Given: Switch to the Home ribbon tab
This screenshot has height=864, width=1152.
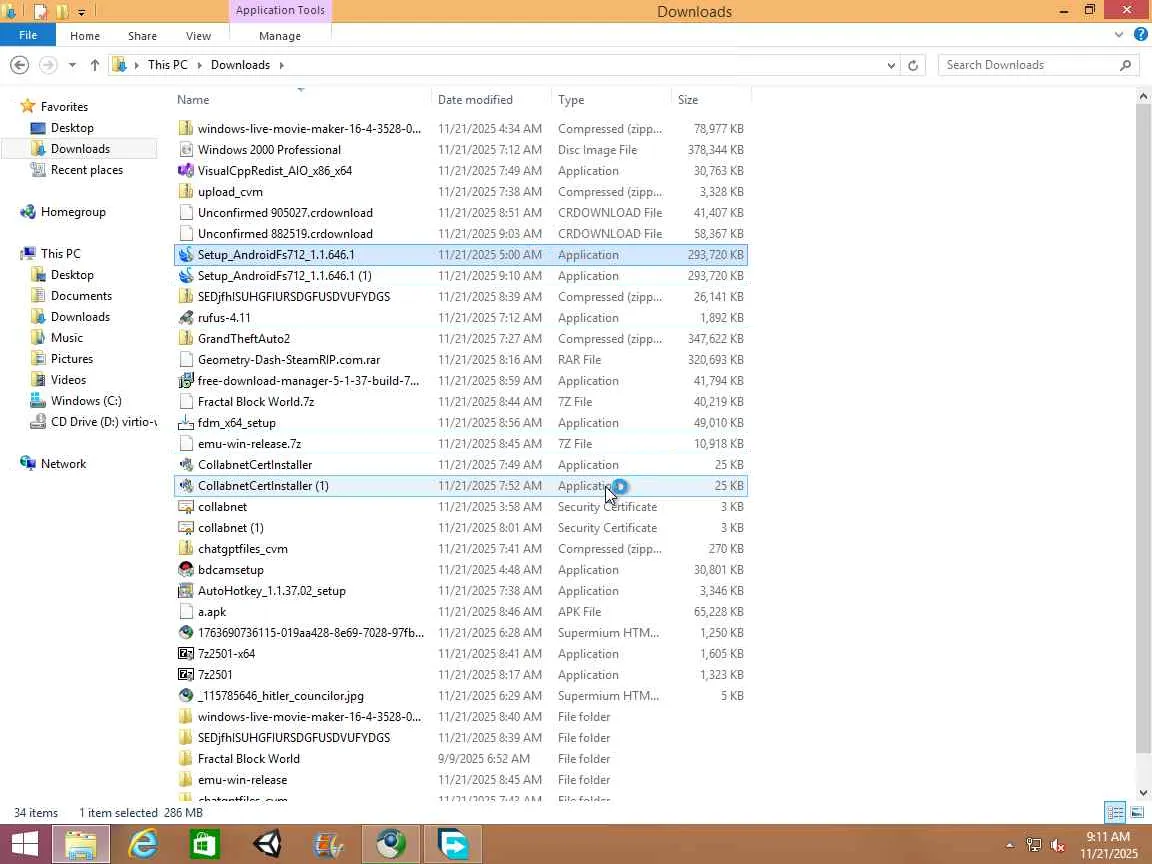Looking at the screenshot, I should (84, 36).
